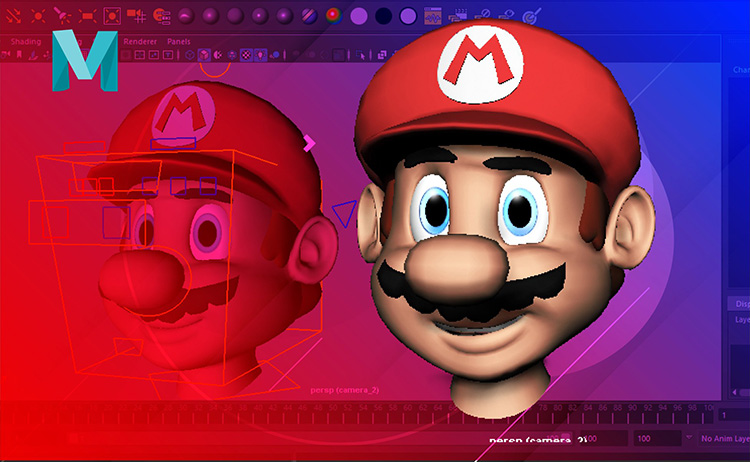The height and width of the screenshot is (462, 750).
Task: Click the boxed T panel toolbar icon
Action: pos(168,55)
